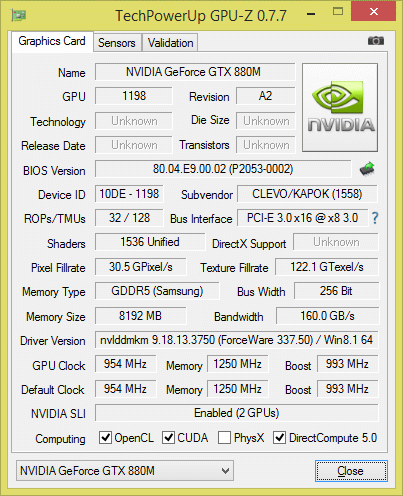Click the Memory Size value 8192 MB
The image size is (403, 496).
pyautogui.click(x=141, y=316)
